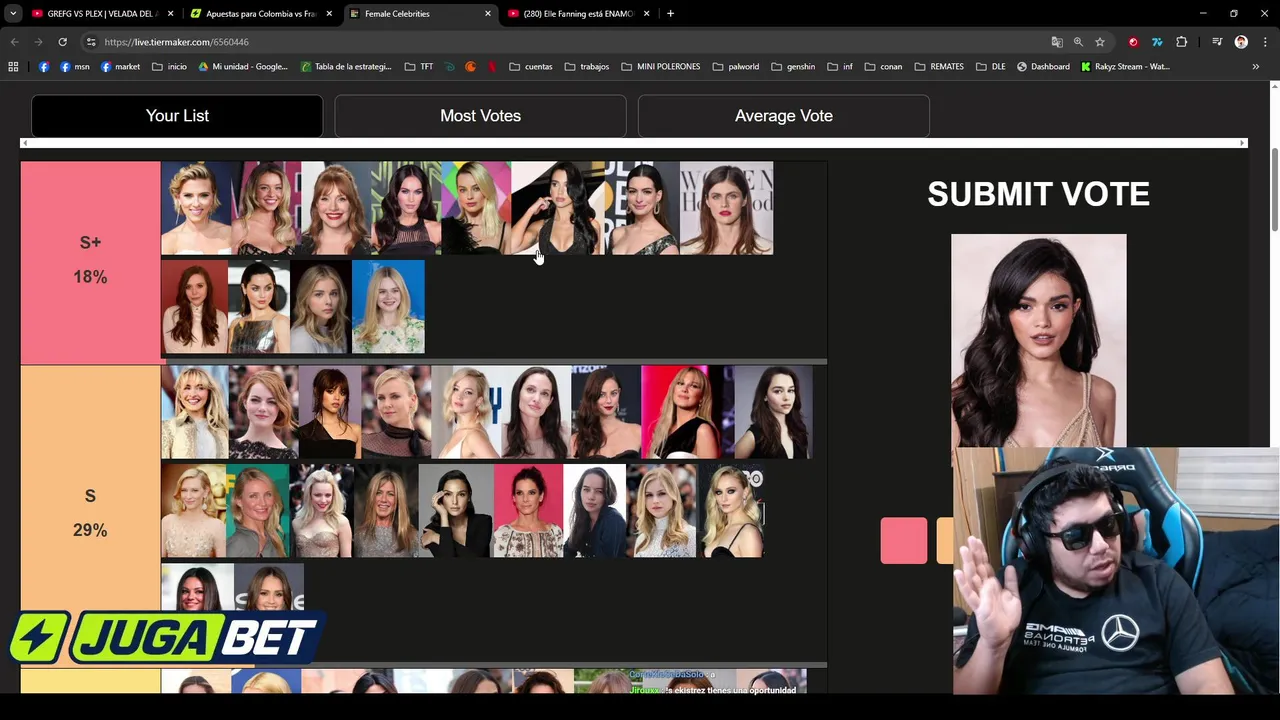Click the S 29% tier label
This screenshot has height=720, width=1280.
[x=90, y=513]
